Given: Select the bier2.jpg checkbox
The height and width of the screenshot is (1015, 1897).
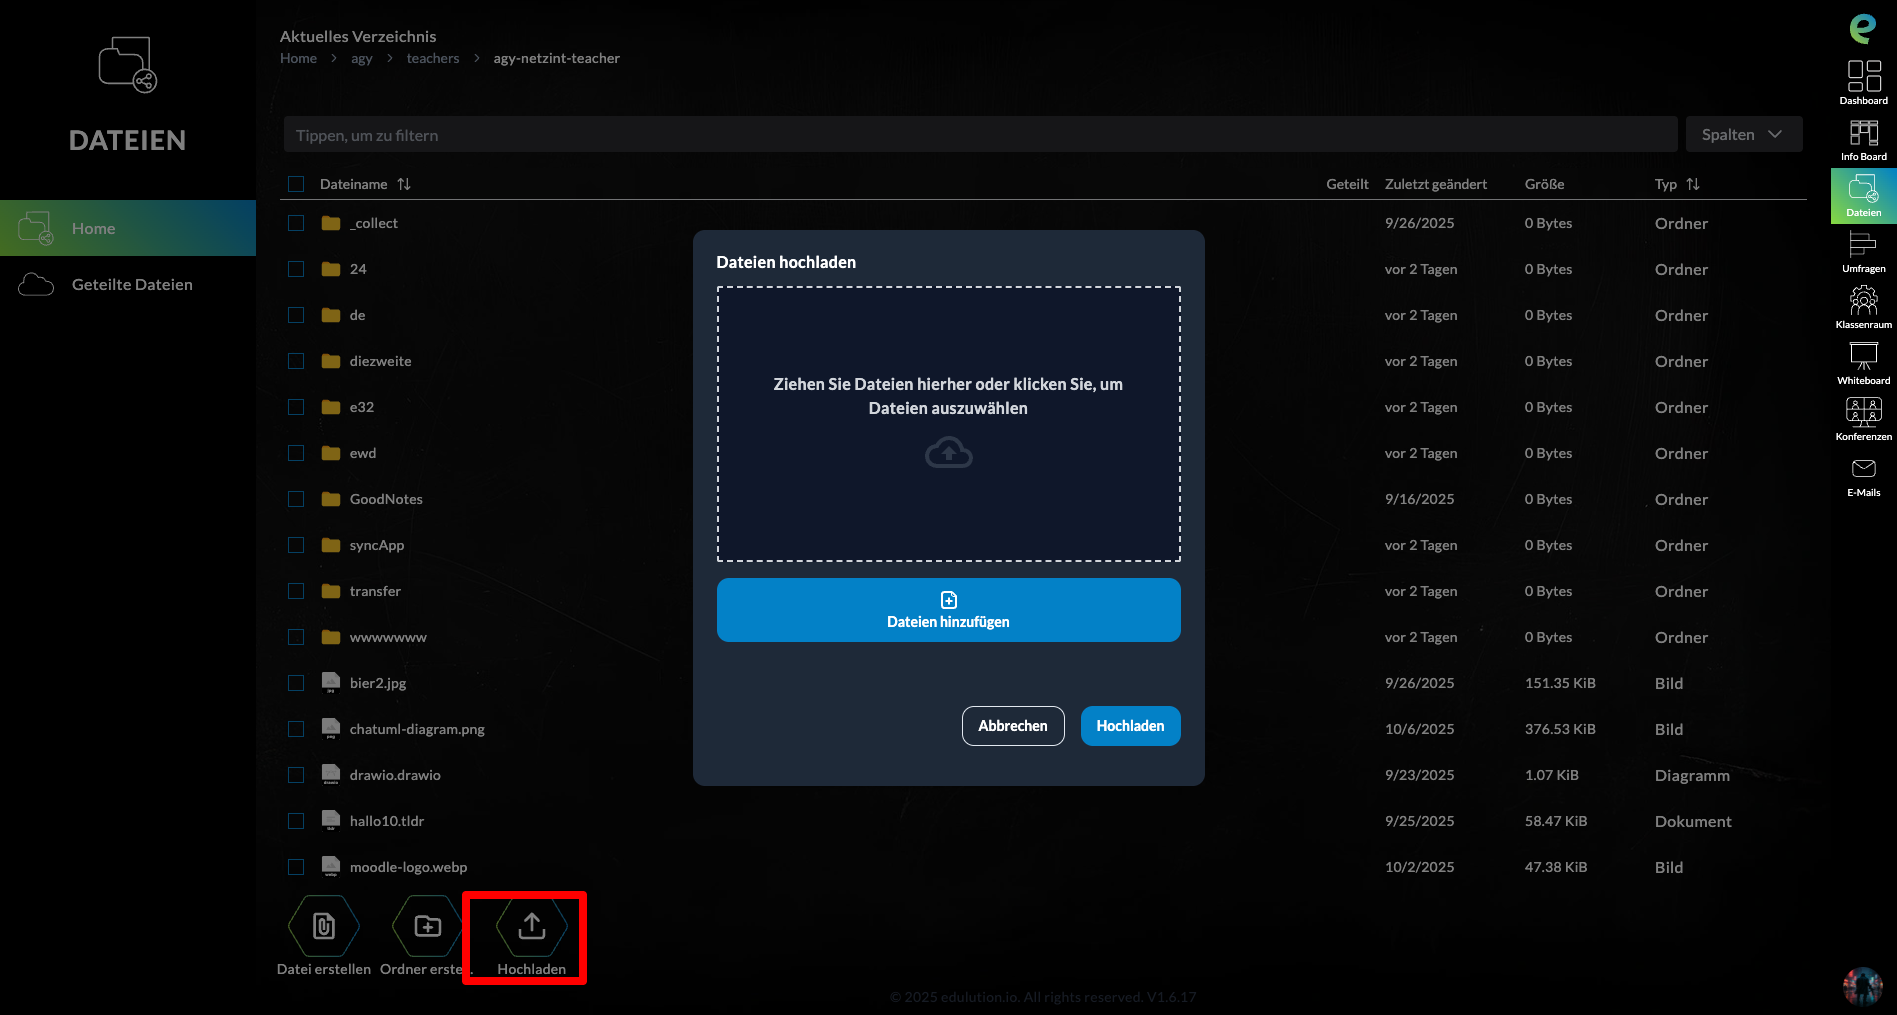Looking at the screenshot, I should [x=296, y=683].
